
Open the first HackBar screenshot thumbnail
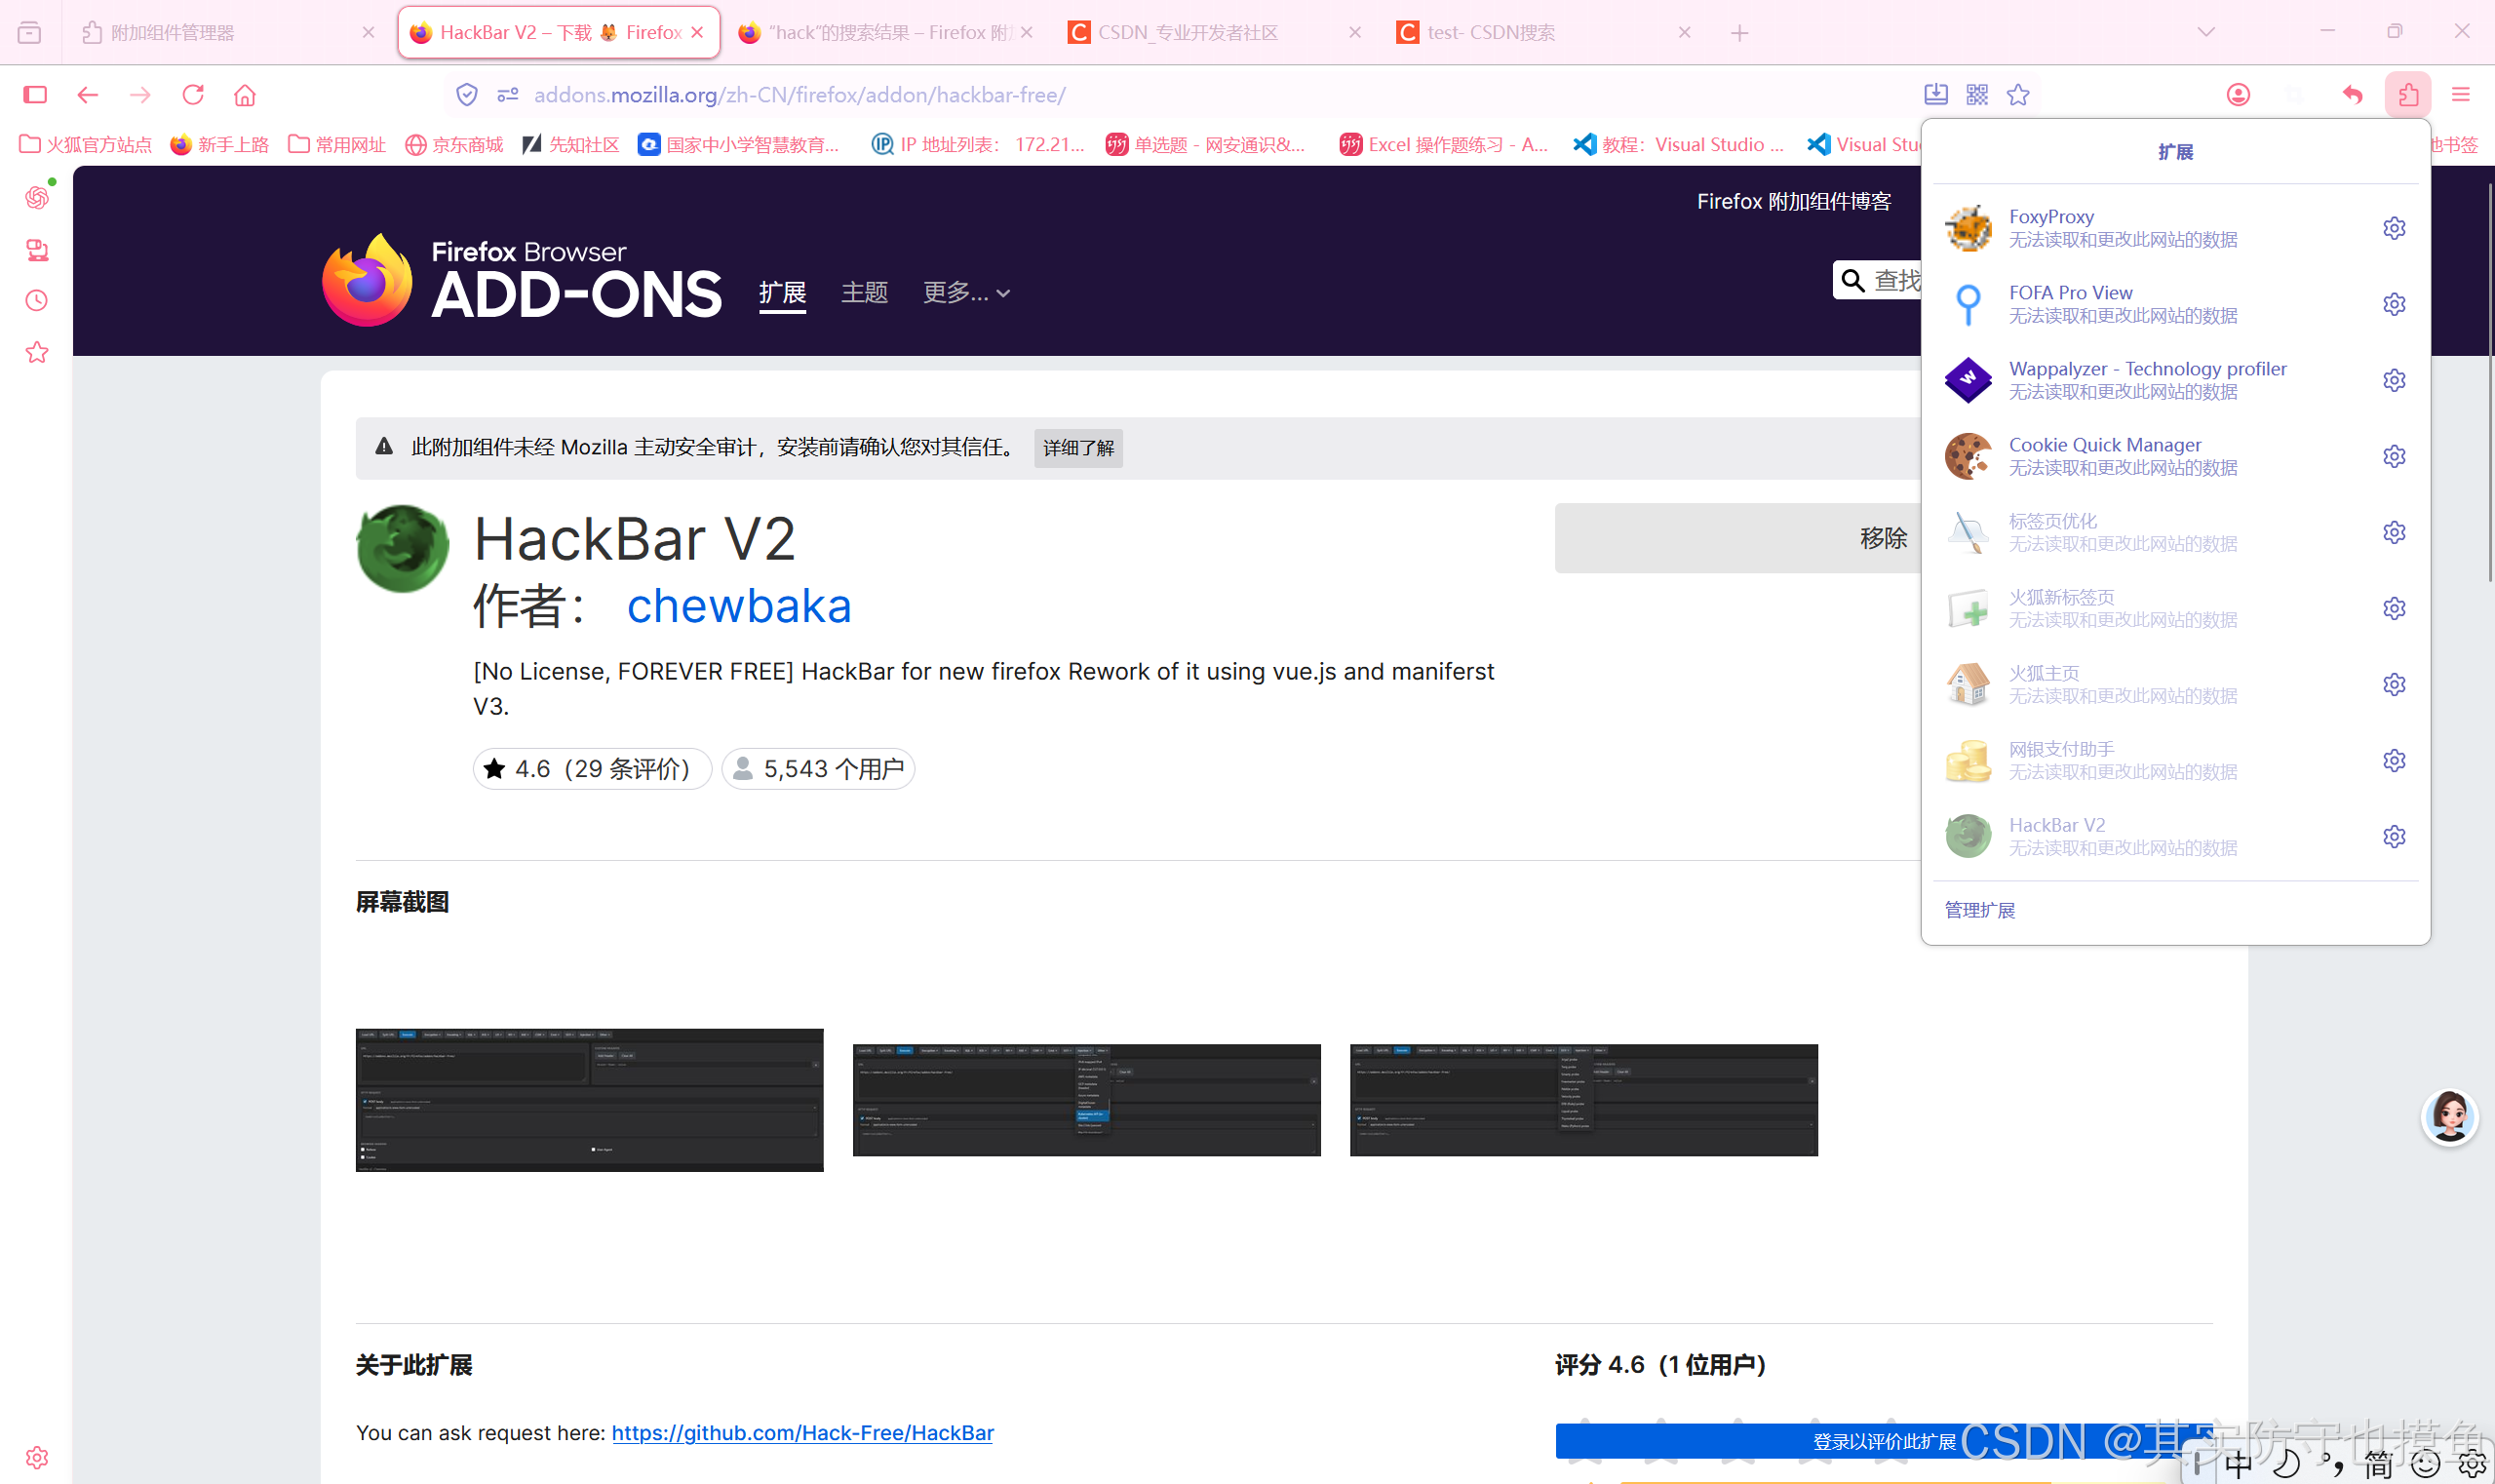coord(590,1100)
